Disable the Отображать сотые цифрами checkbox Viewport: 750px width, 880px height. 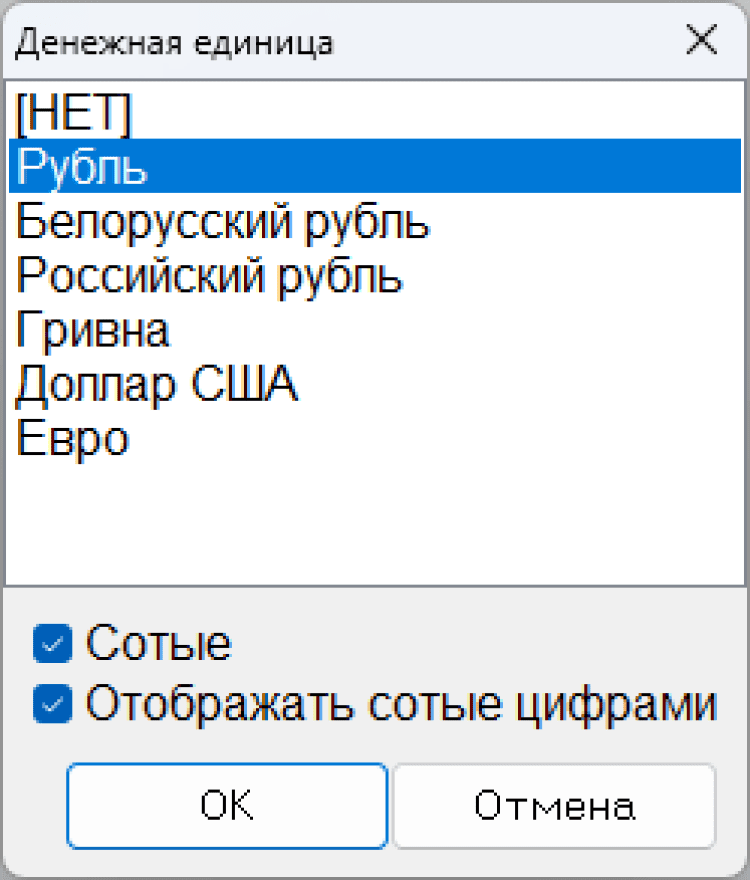click(51, 705)
